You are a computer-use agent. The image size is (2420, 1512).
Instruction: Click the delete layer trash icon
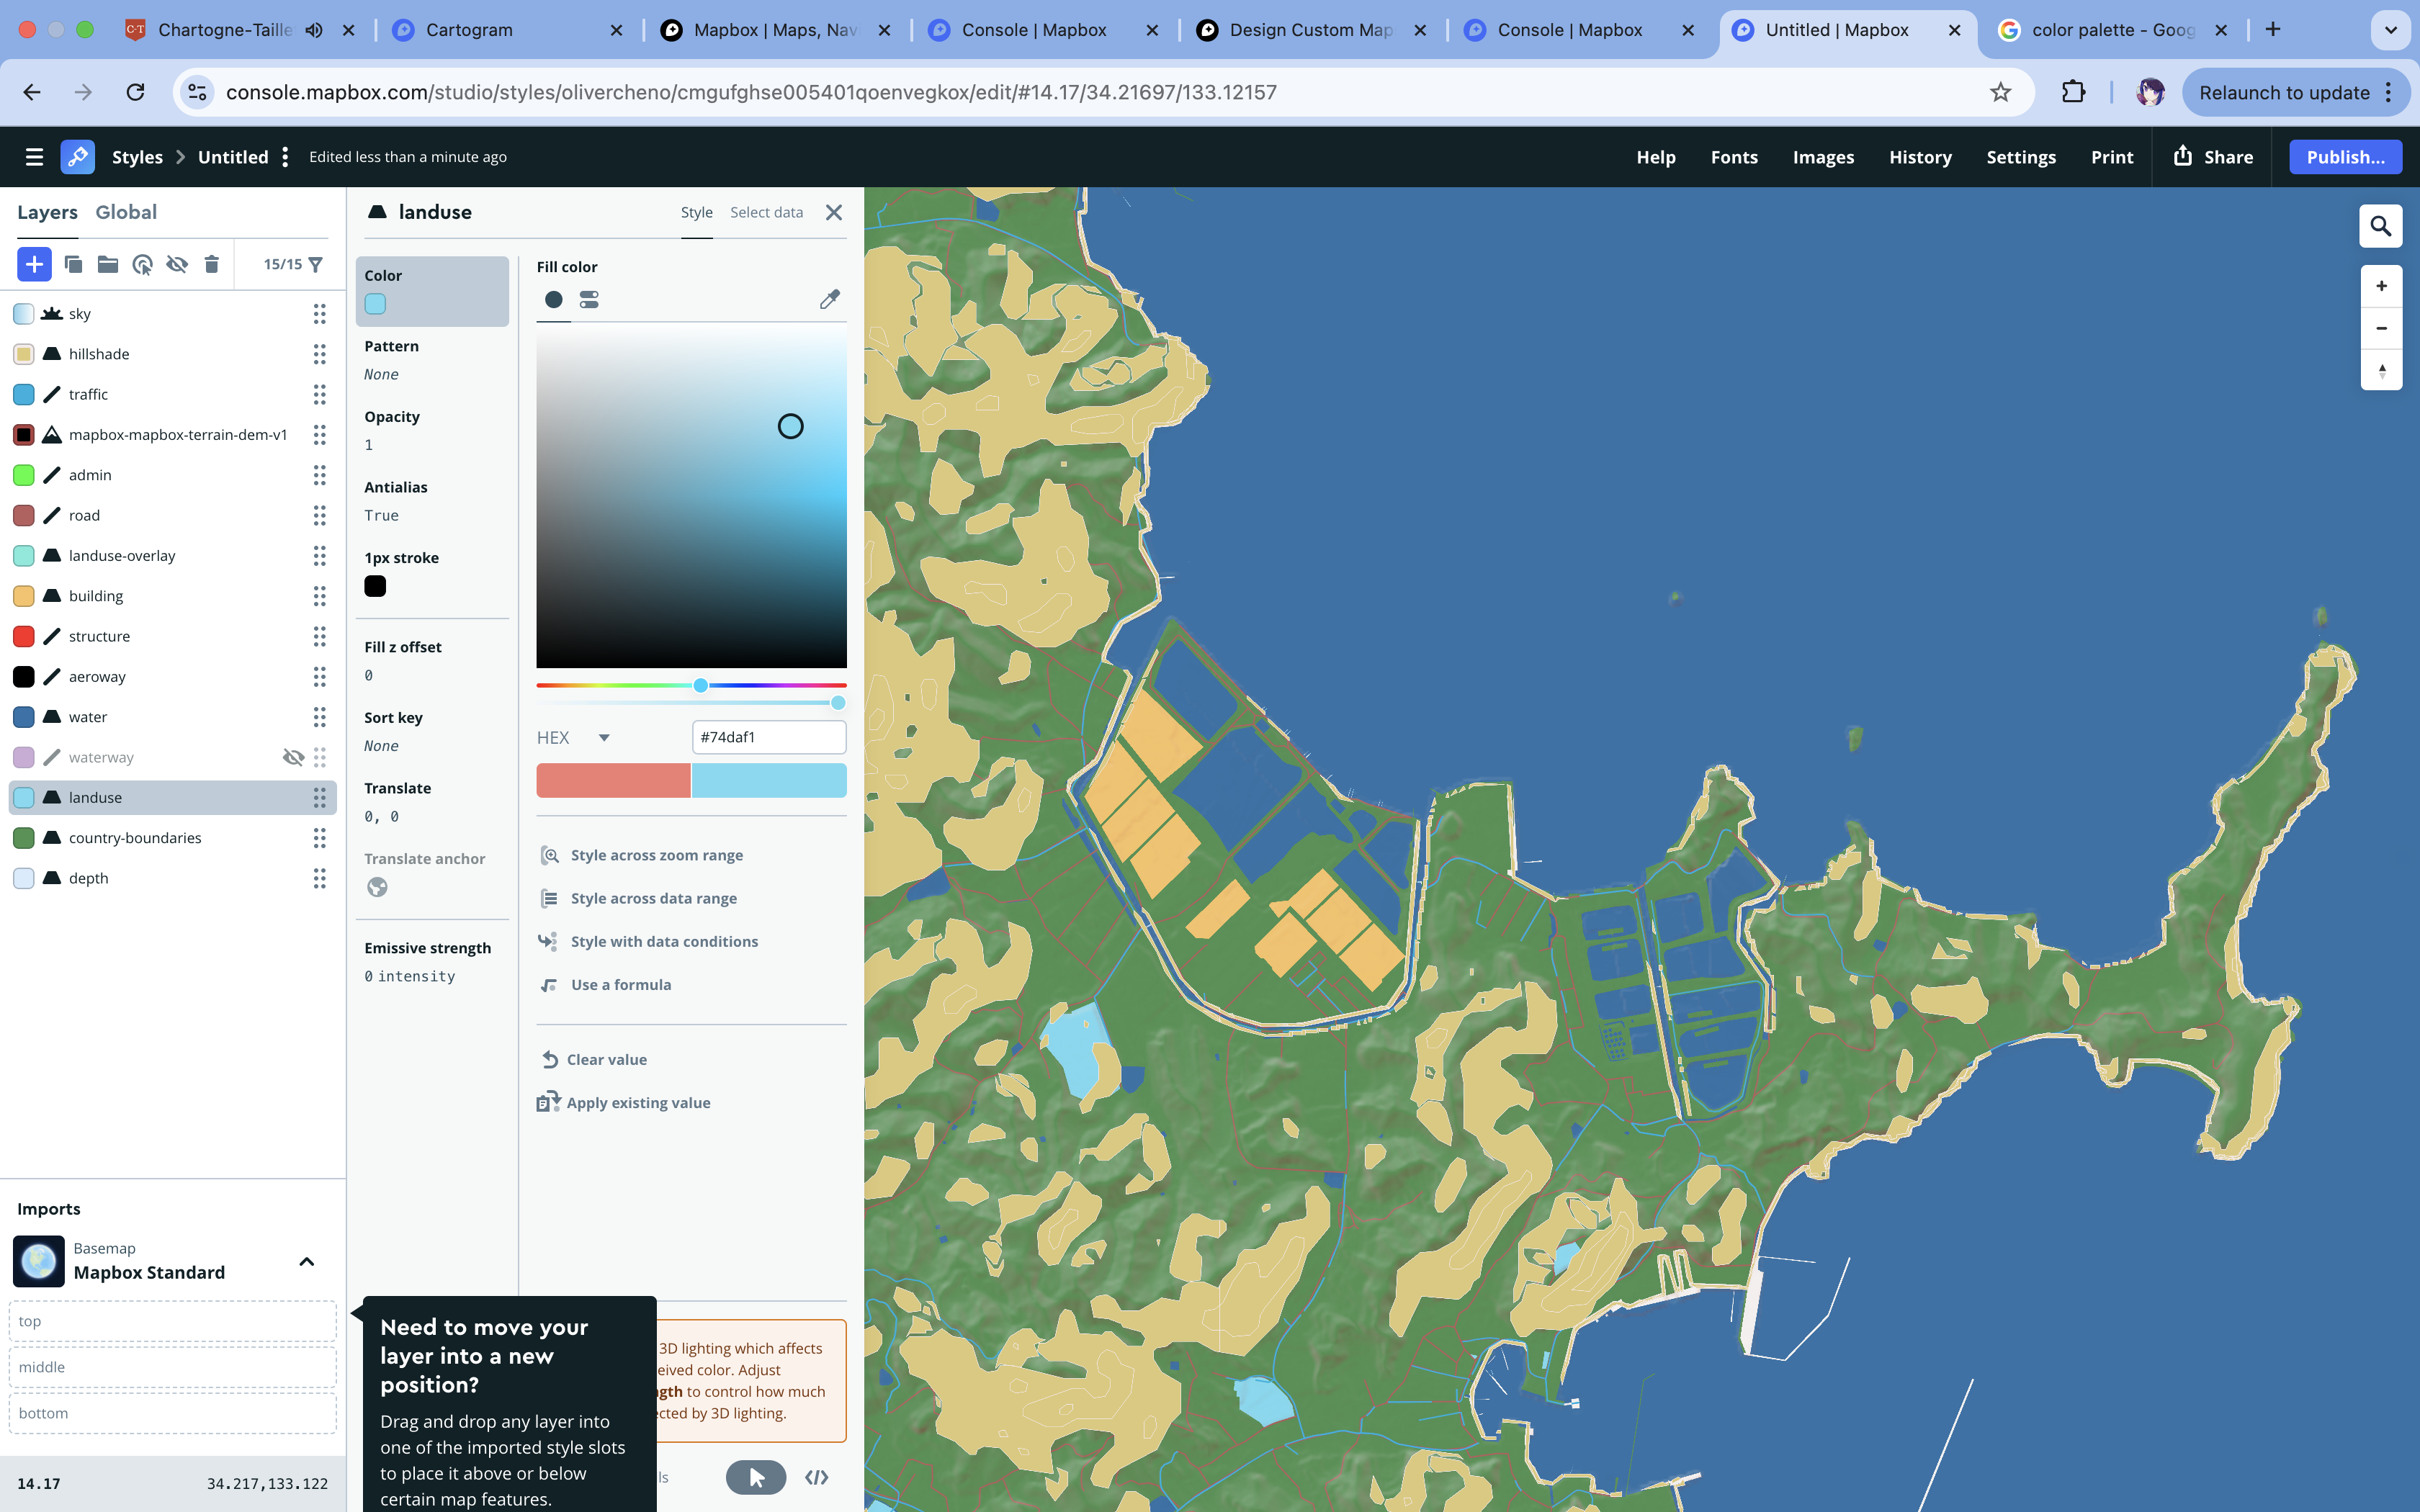point(211,264)
